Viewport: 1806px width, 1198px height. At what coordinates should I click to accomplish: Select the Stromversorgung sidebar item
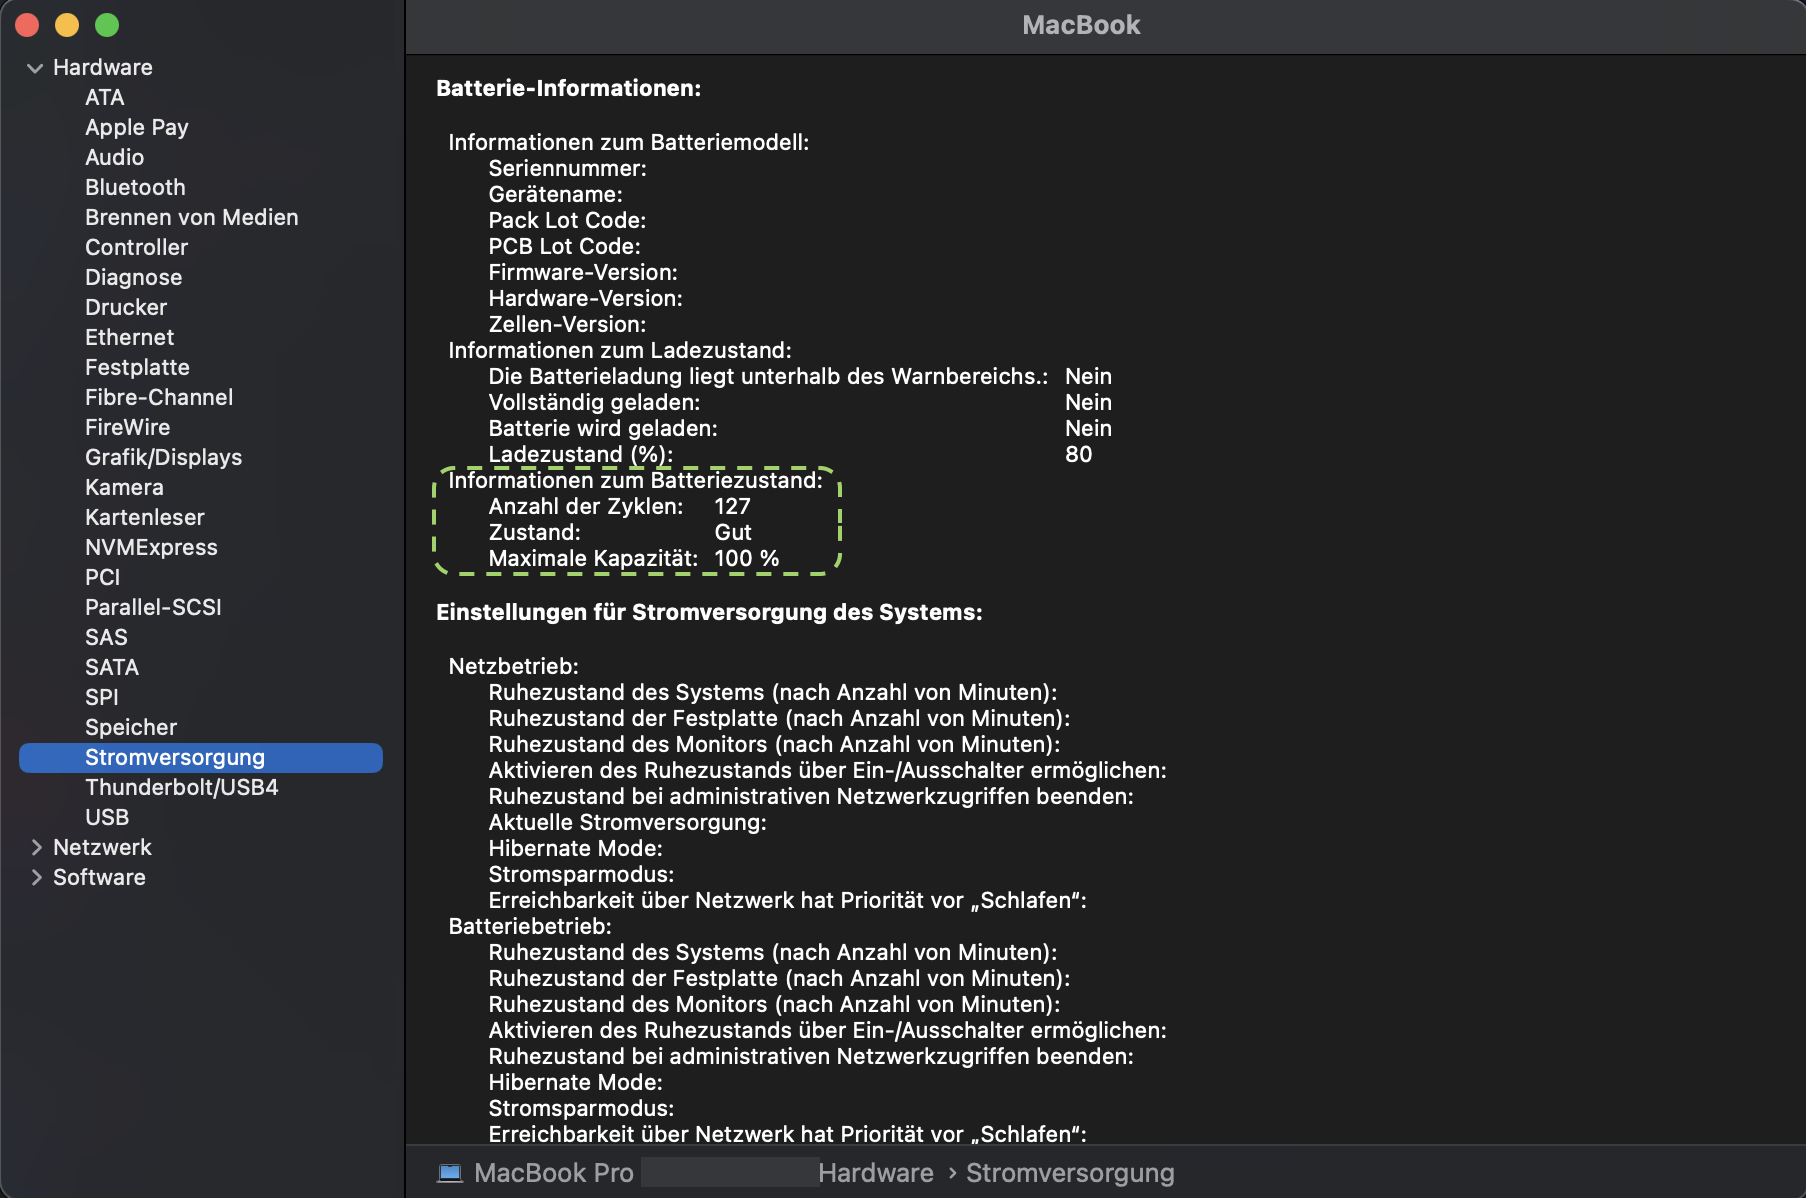(x=175, y=758)
